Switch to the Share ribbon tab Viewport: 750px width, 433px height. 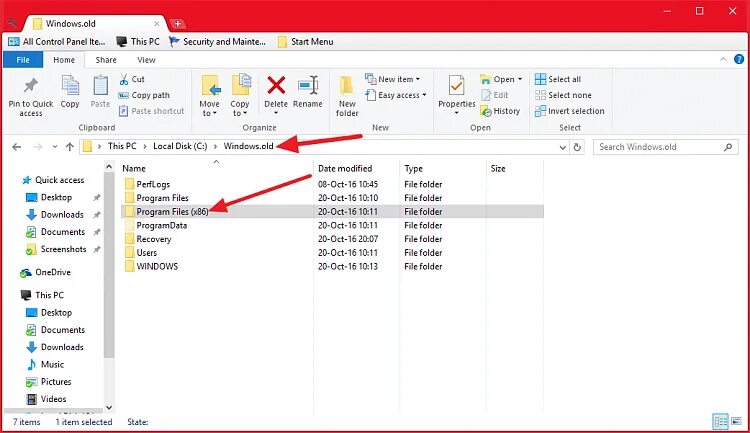pyautogui.click(x=106, y=60)
